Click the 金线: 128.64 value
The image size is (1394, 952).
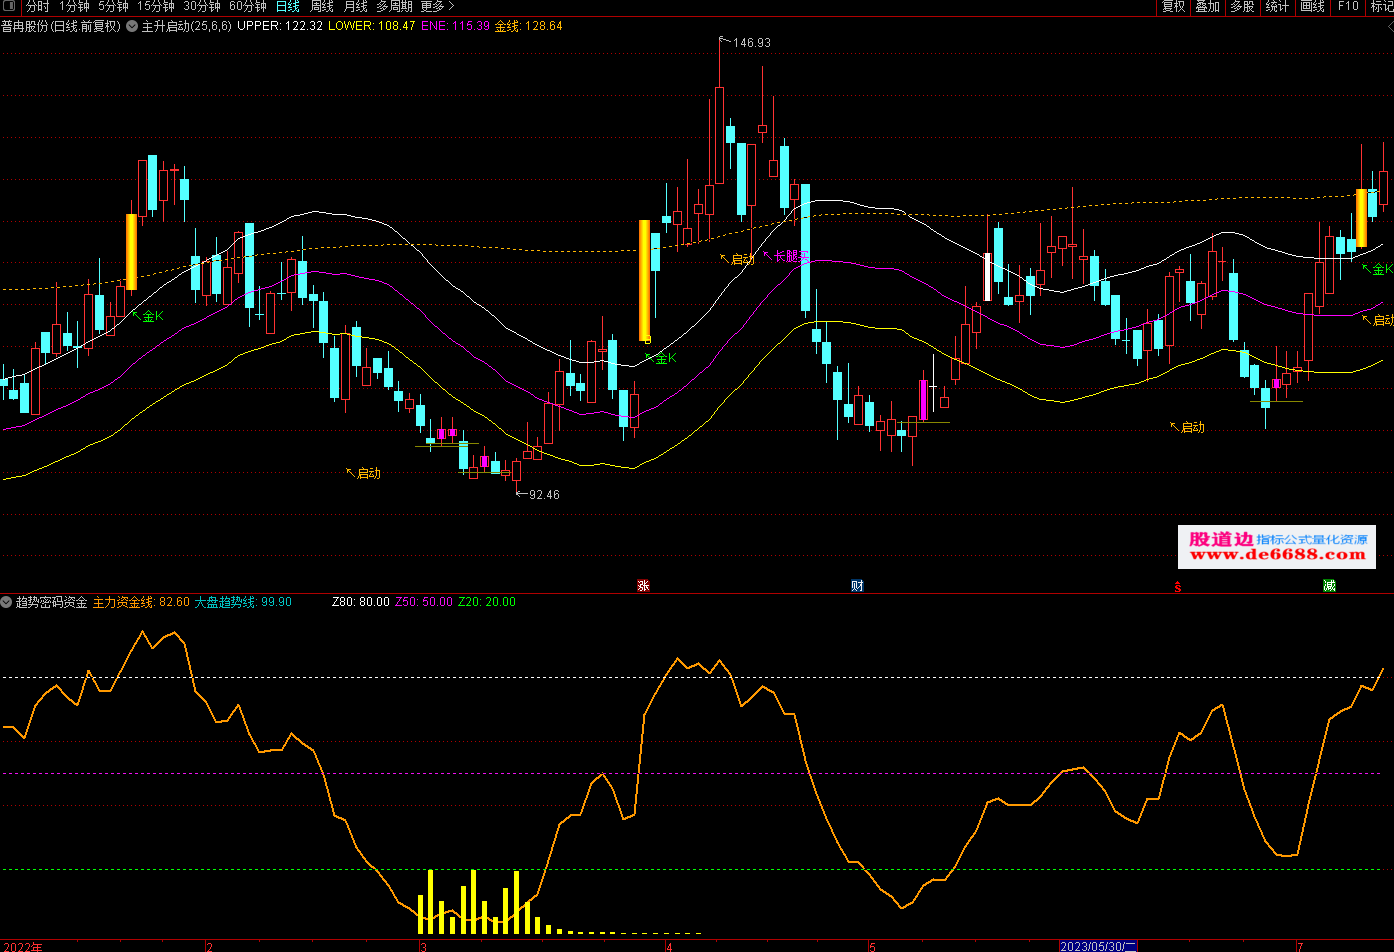(x=529, y=26)
